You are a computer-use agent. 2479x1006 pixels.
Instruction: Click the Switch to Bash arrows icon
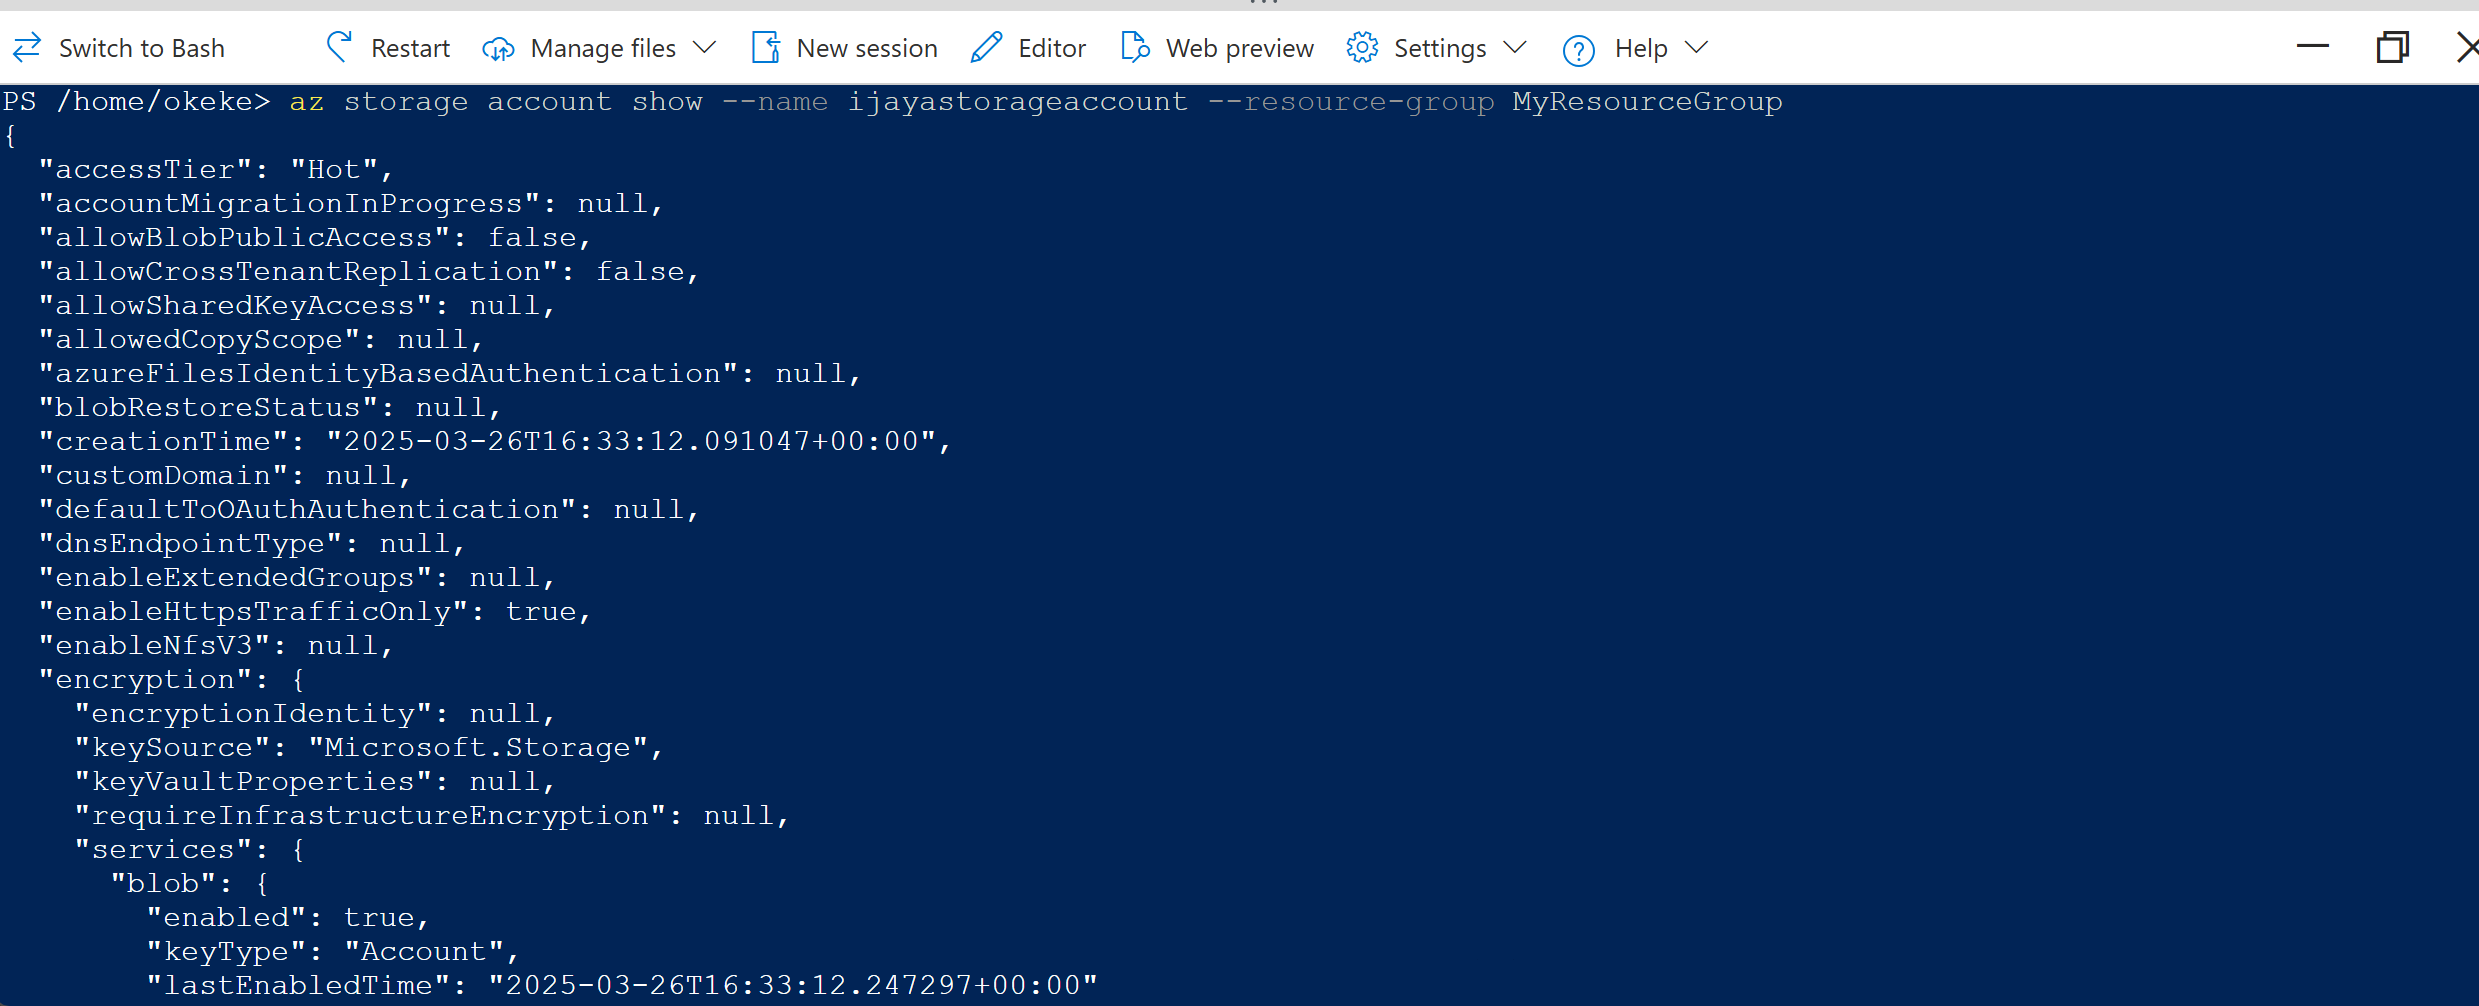click(27, 47)
